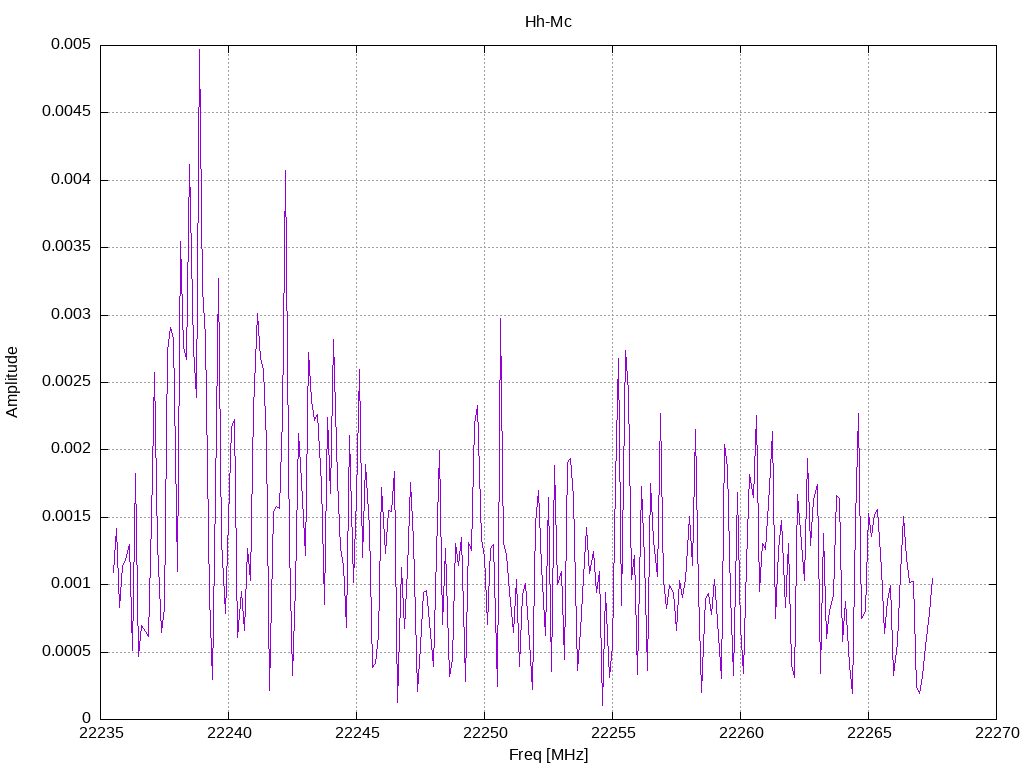Click the Freq [MHz] x-axis label

[548, 755]
